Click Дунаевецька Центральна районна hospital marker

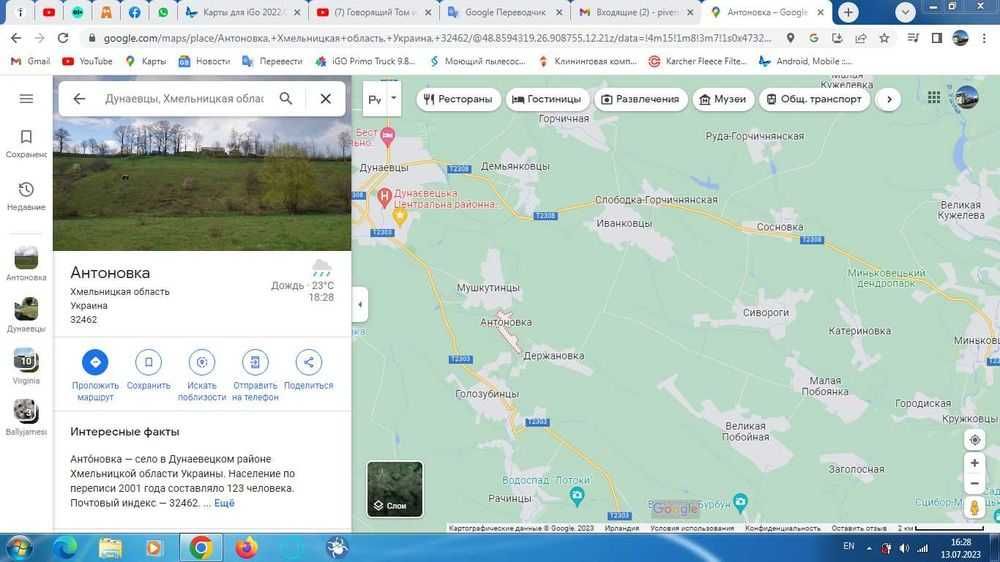point(384,197)
